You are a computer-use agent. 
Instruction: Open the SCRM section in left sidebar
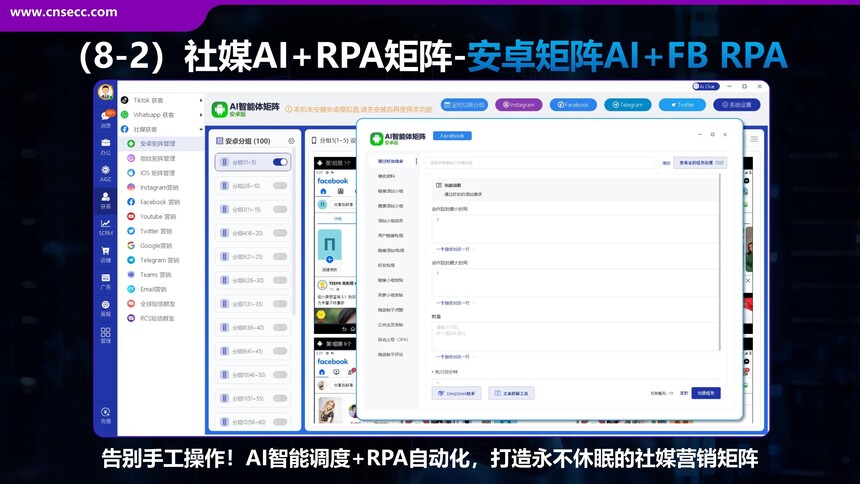[x=106, y=226]
